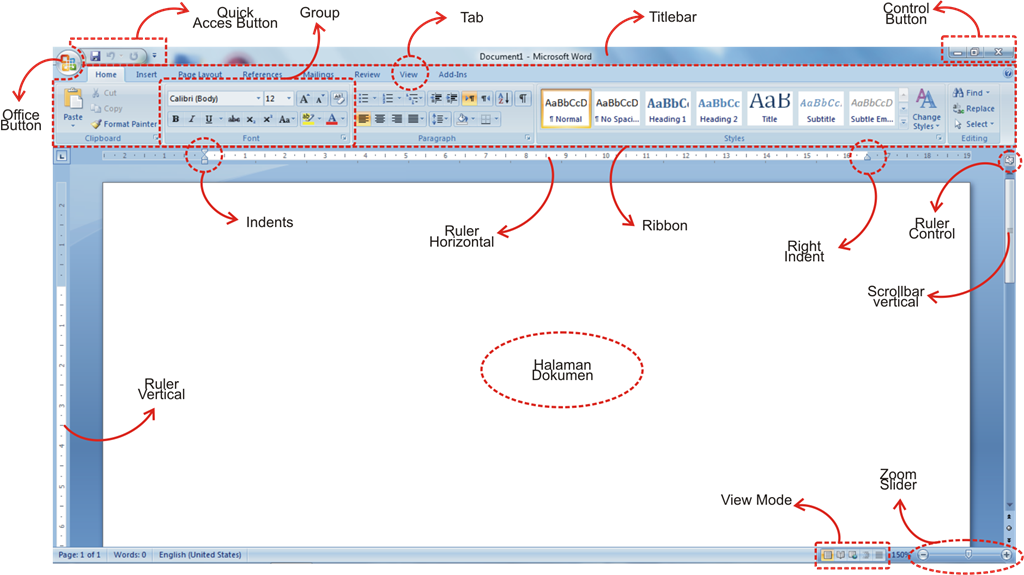Image resolution: width=1024 pixels, height=575 pixels.
Task: Click Find in the Editing group
Action: 971,93
